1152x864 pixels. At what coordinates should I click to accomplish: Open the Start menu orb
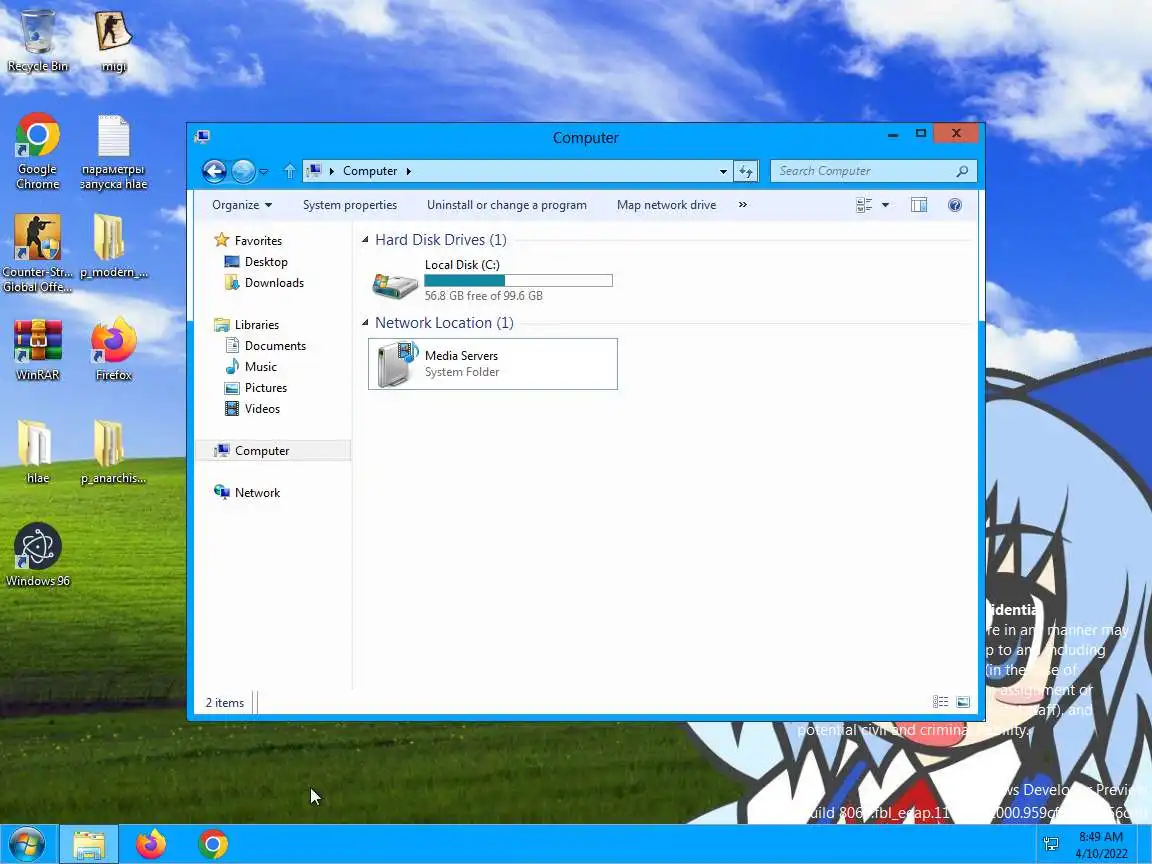click(26, 844)
